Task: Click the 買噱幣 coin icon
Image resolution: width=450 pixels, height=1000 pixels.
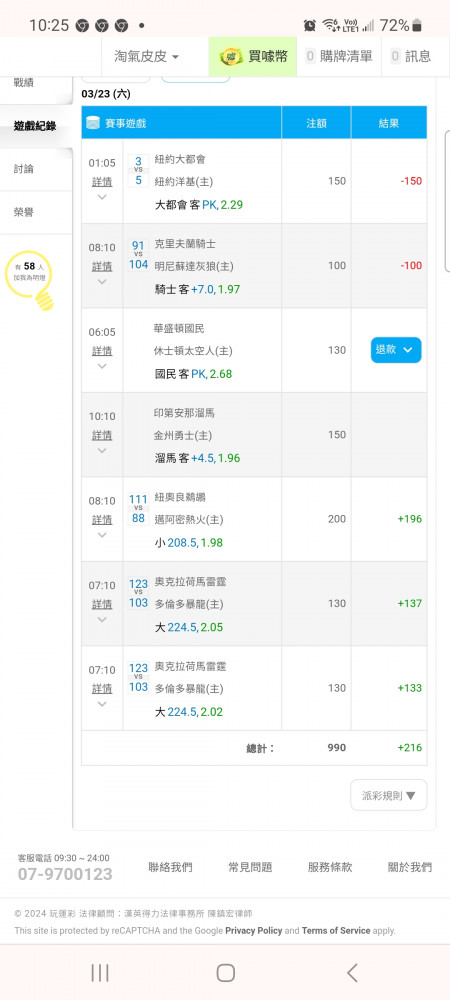Action: point(231,57)
